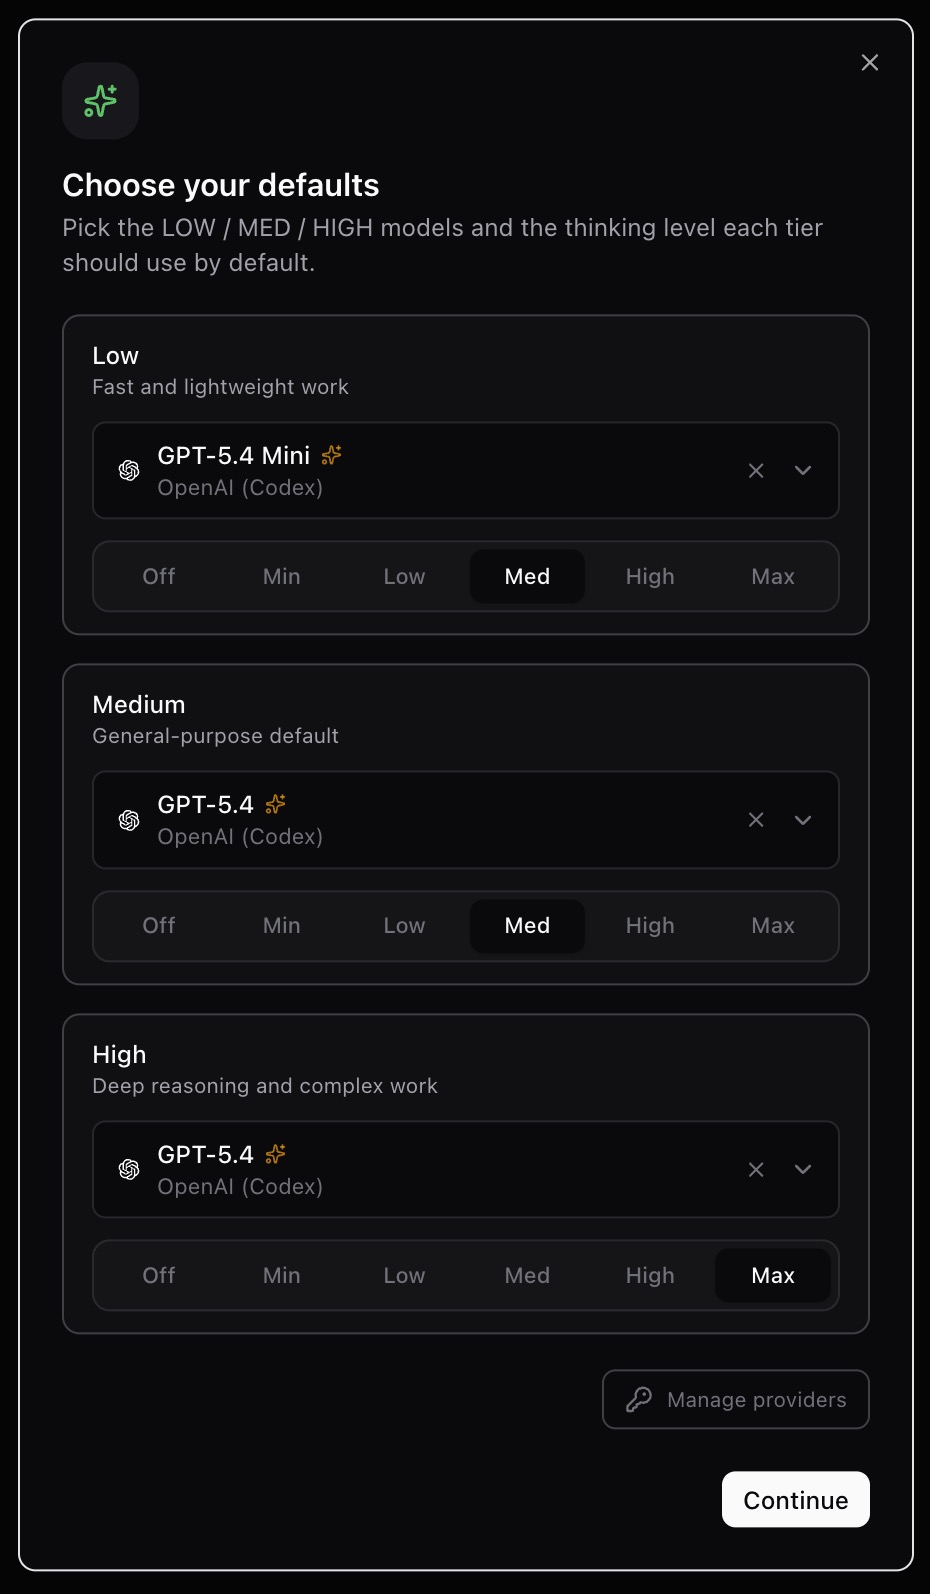Turn thinking Off for the Medium tier
This screenshot has width=930, height=1594.
158,925
